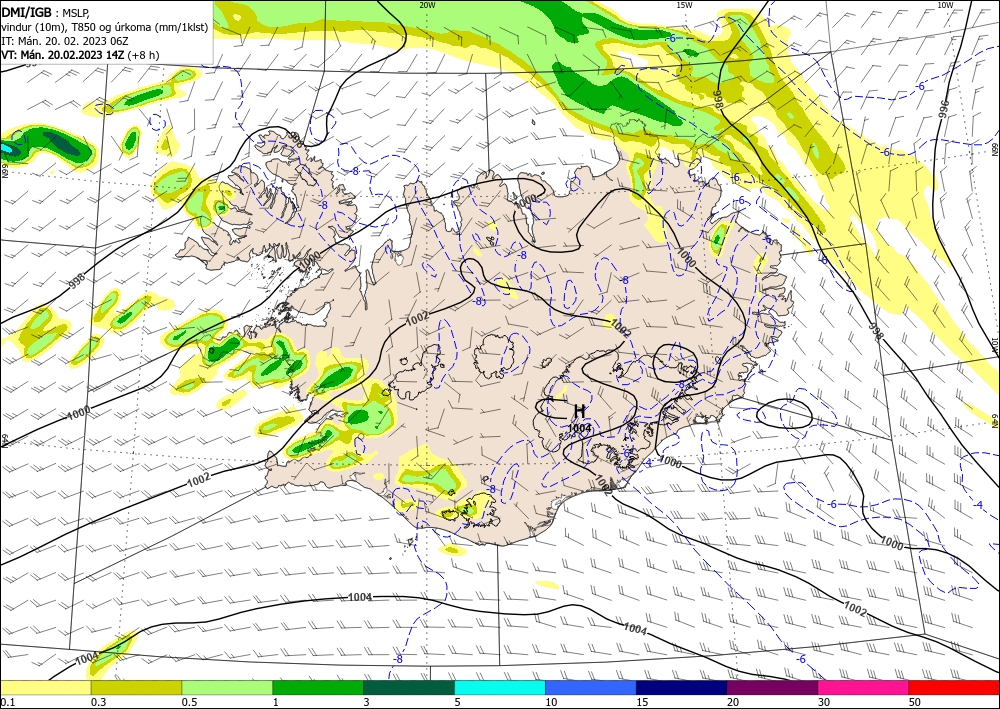Click the light green 0.5–1 legend swatch
The width and height of the screenshot is (1000, 709).
click(227, 687)
